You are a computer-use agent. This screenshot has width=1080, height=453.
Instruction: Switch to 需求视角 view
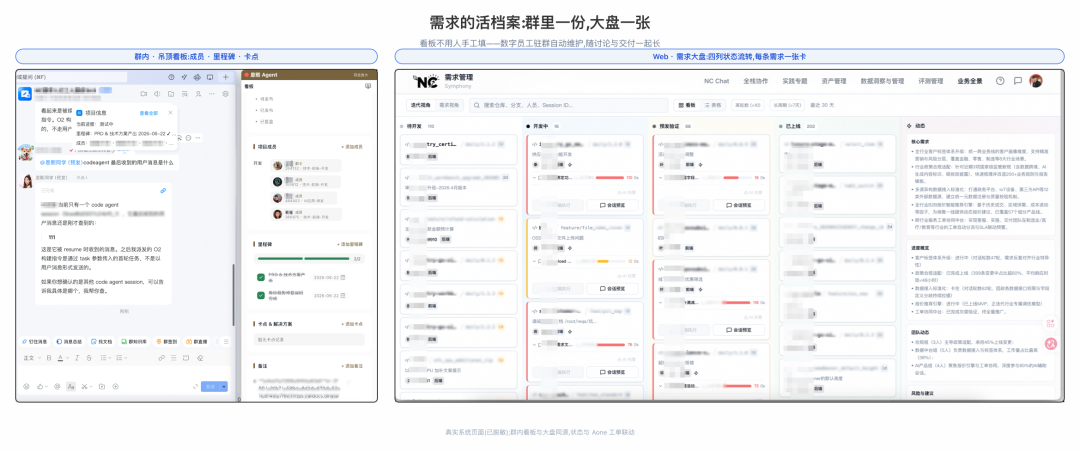[x=450, y=105]
